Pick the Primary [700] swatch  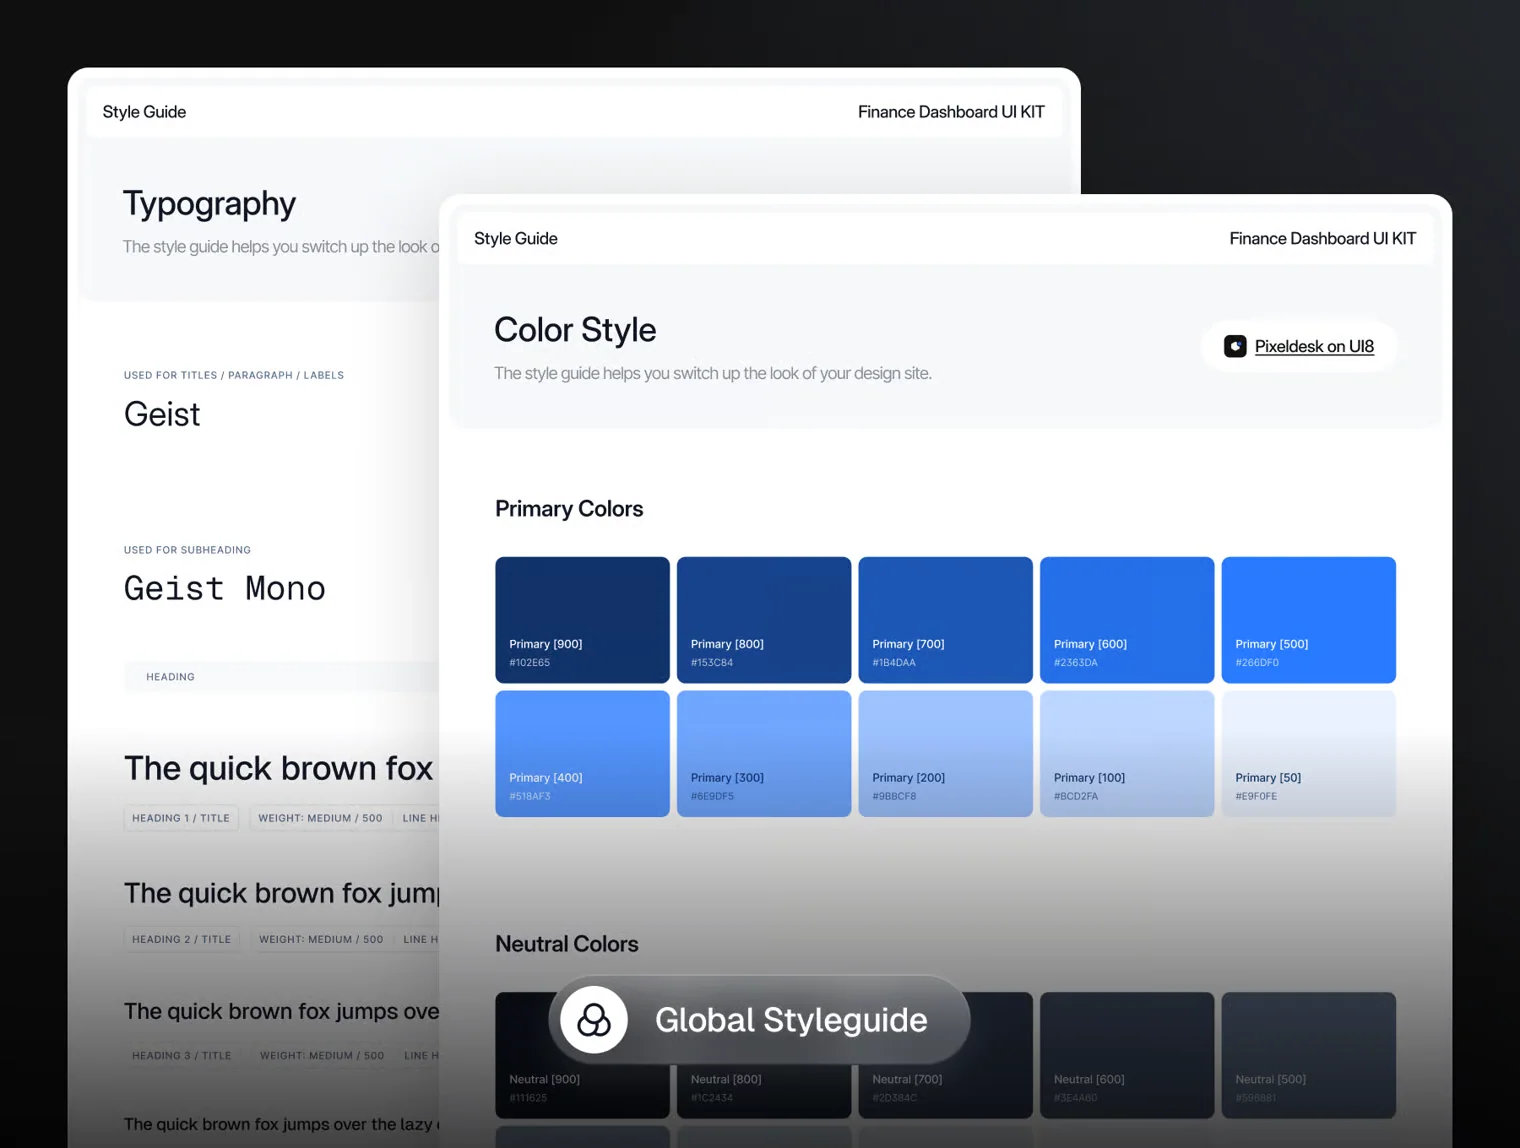[x=945, y=620]
